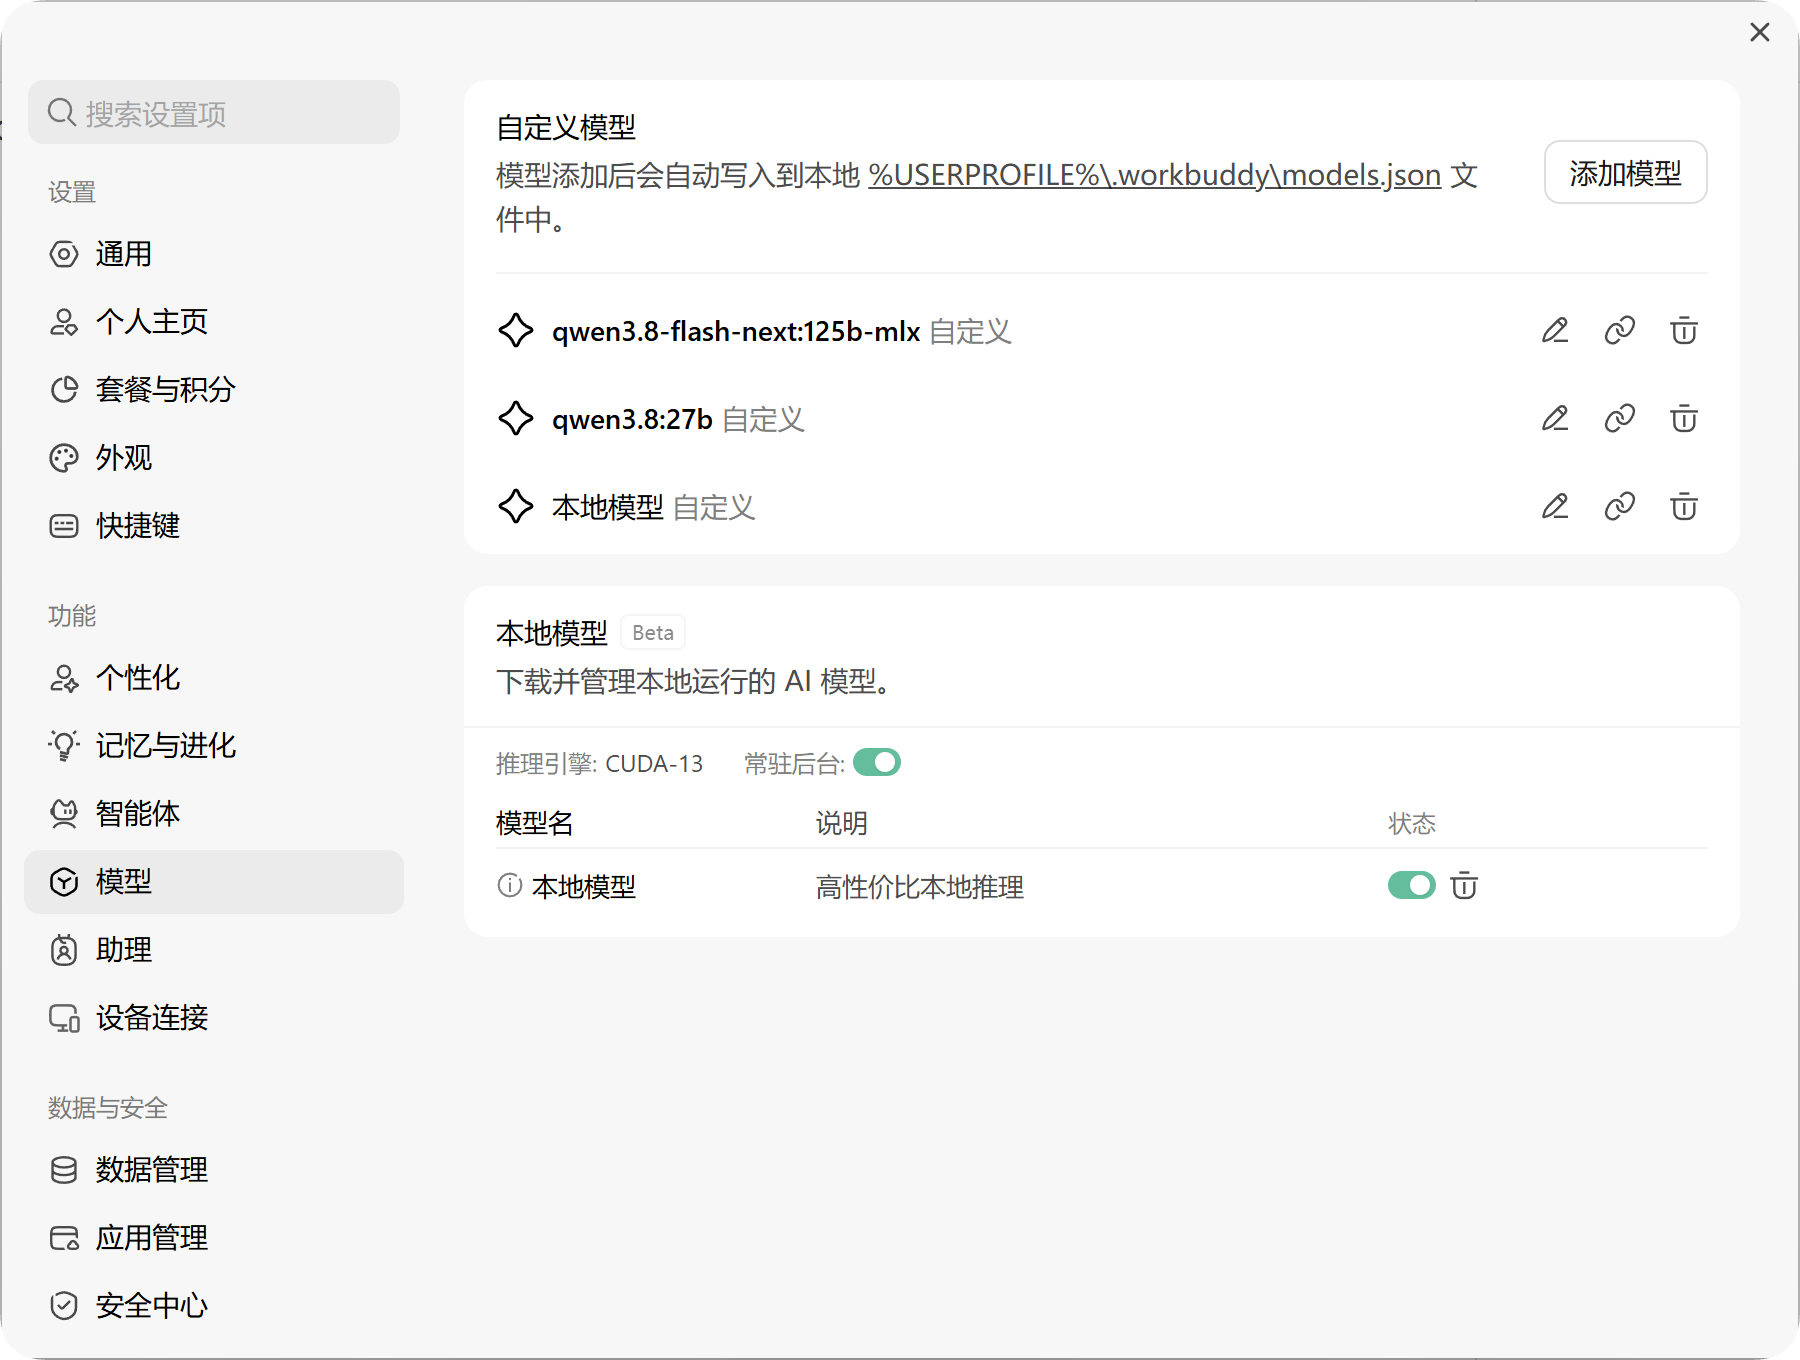Close the settings dialog
The image size is (1800, 1360).
tap(1760, 33)
